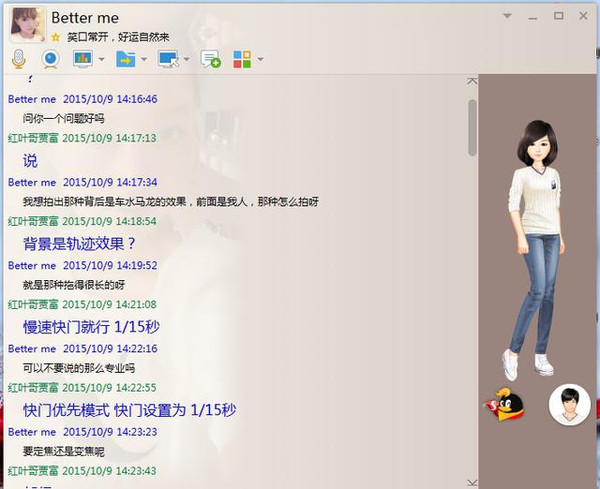This screenshot has height=489, width=600.
Task: Click the contact name Better me in header
Action: click(85, 17)
